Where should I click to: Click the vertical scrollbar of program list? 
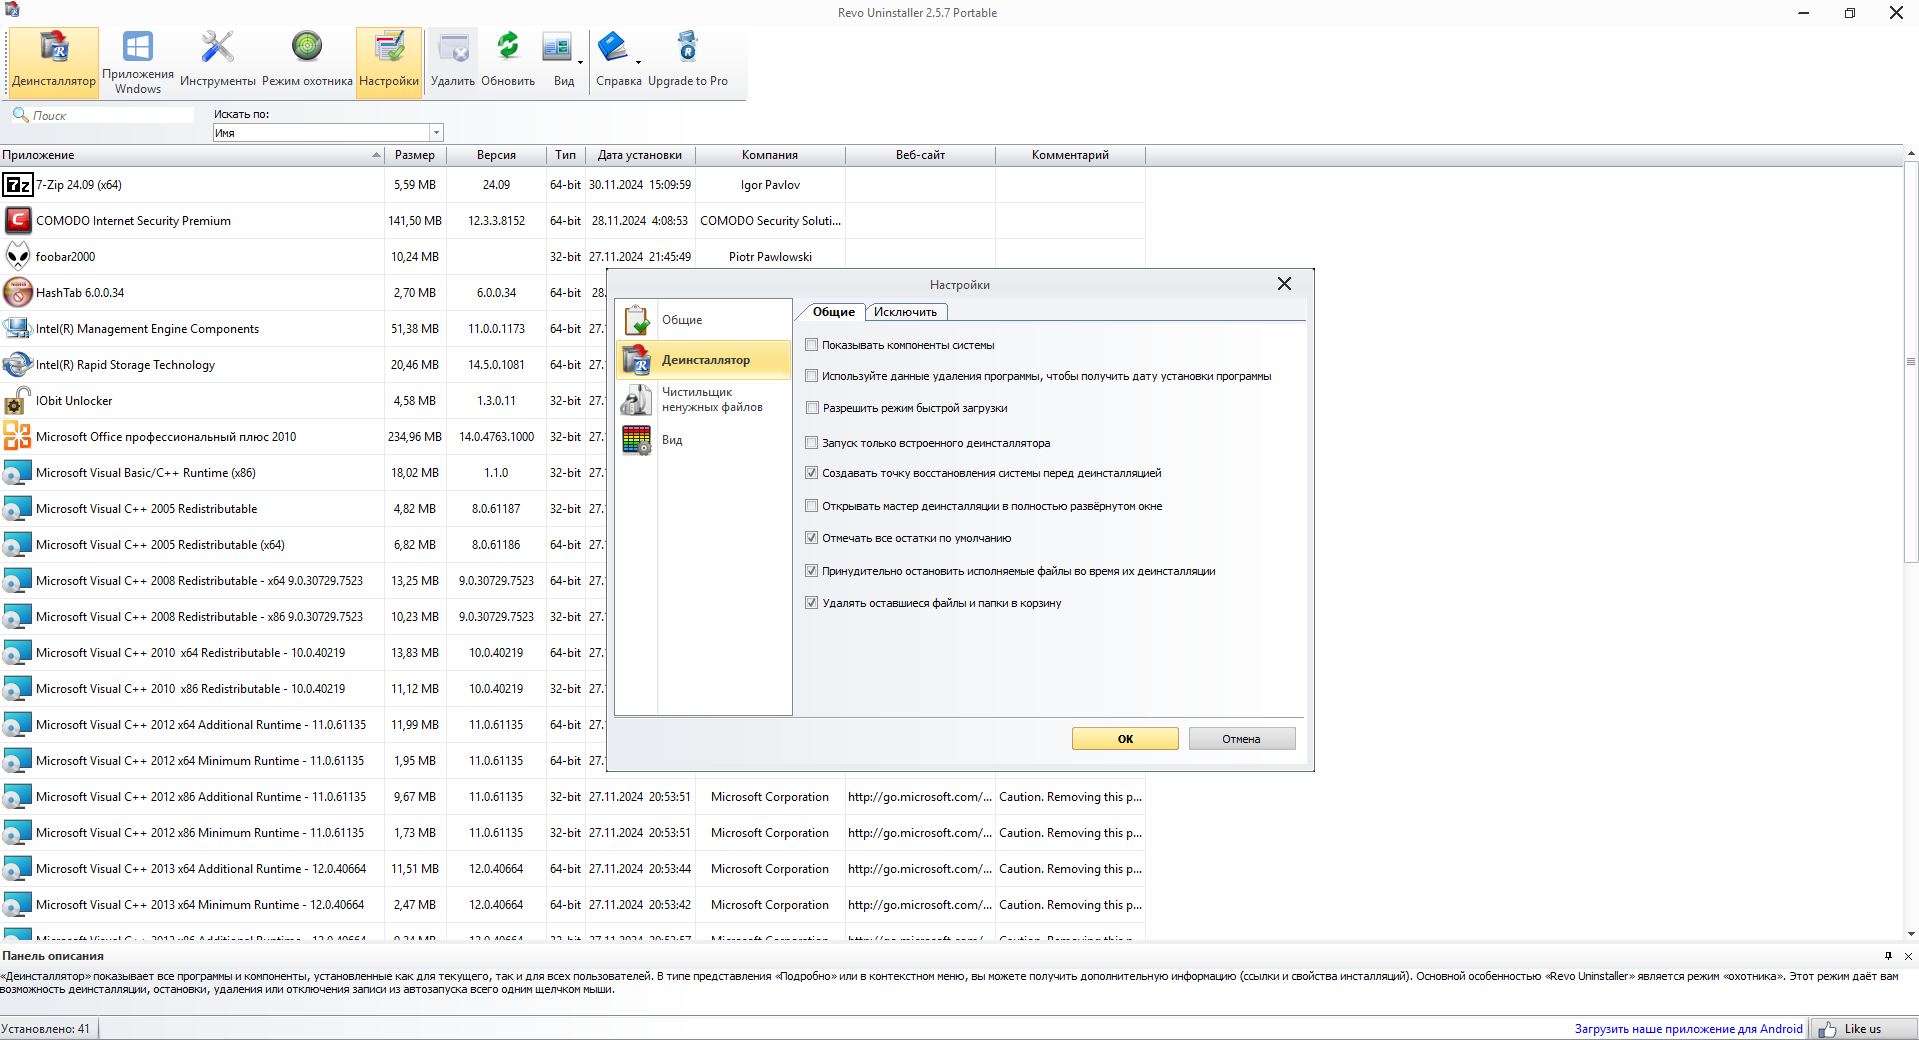tap(1911, 361)
